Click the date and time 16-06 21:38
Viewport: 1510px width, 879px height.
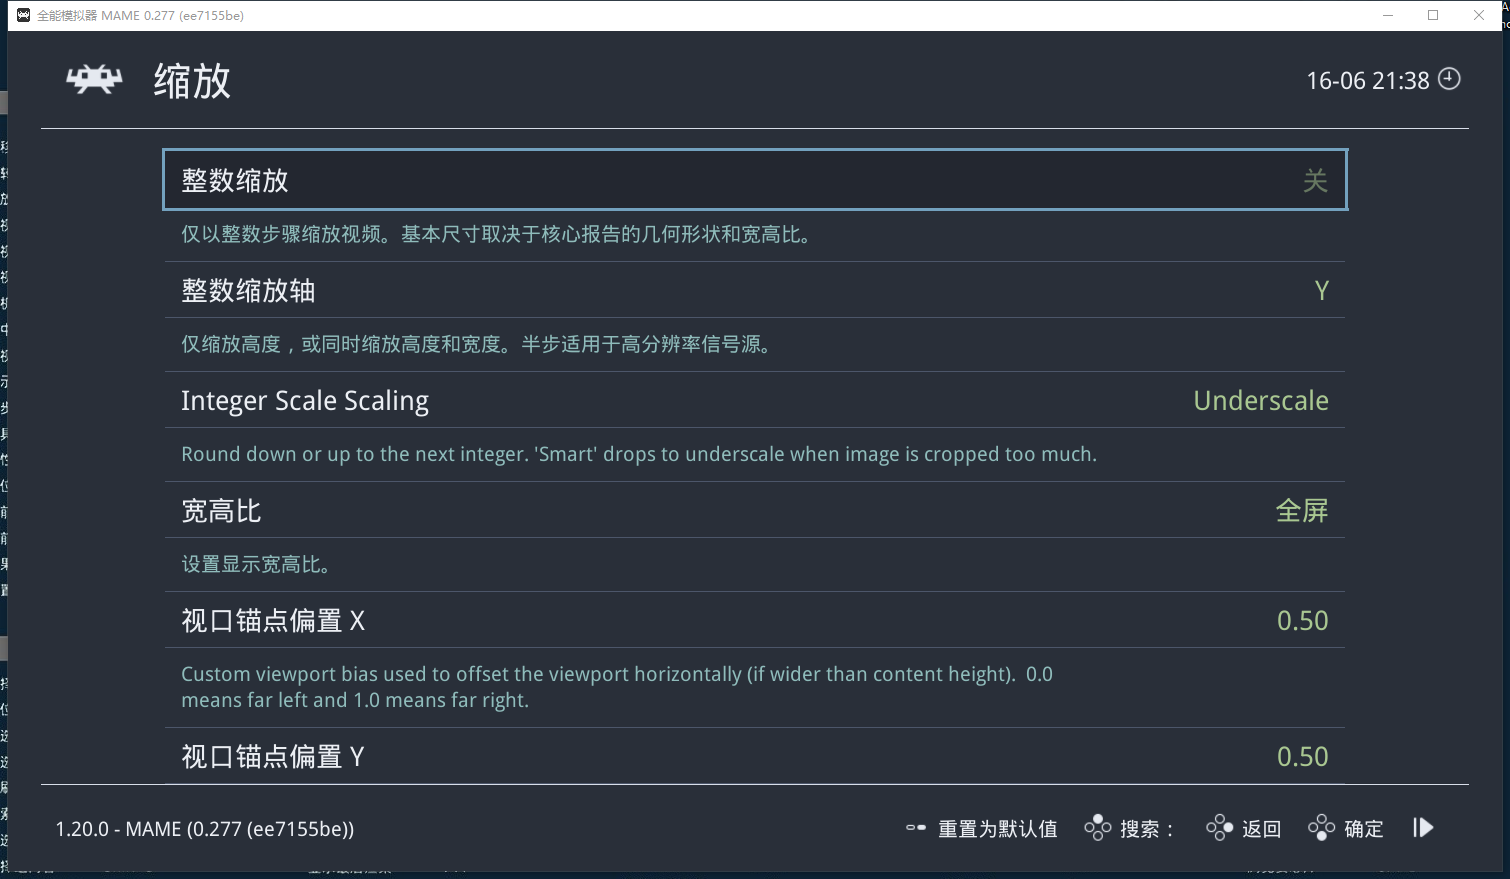click(1368, 81)
